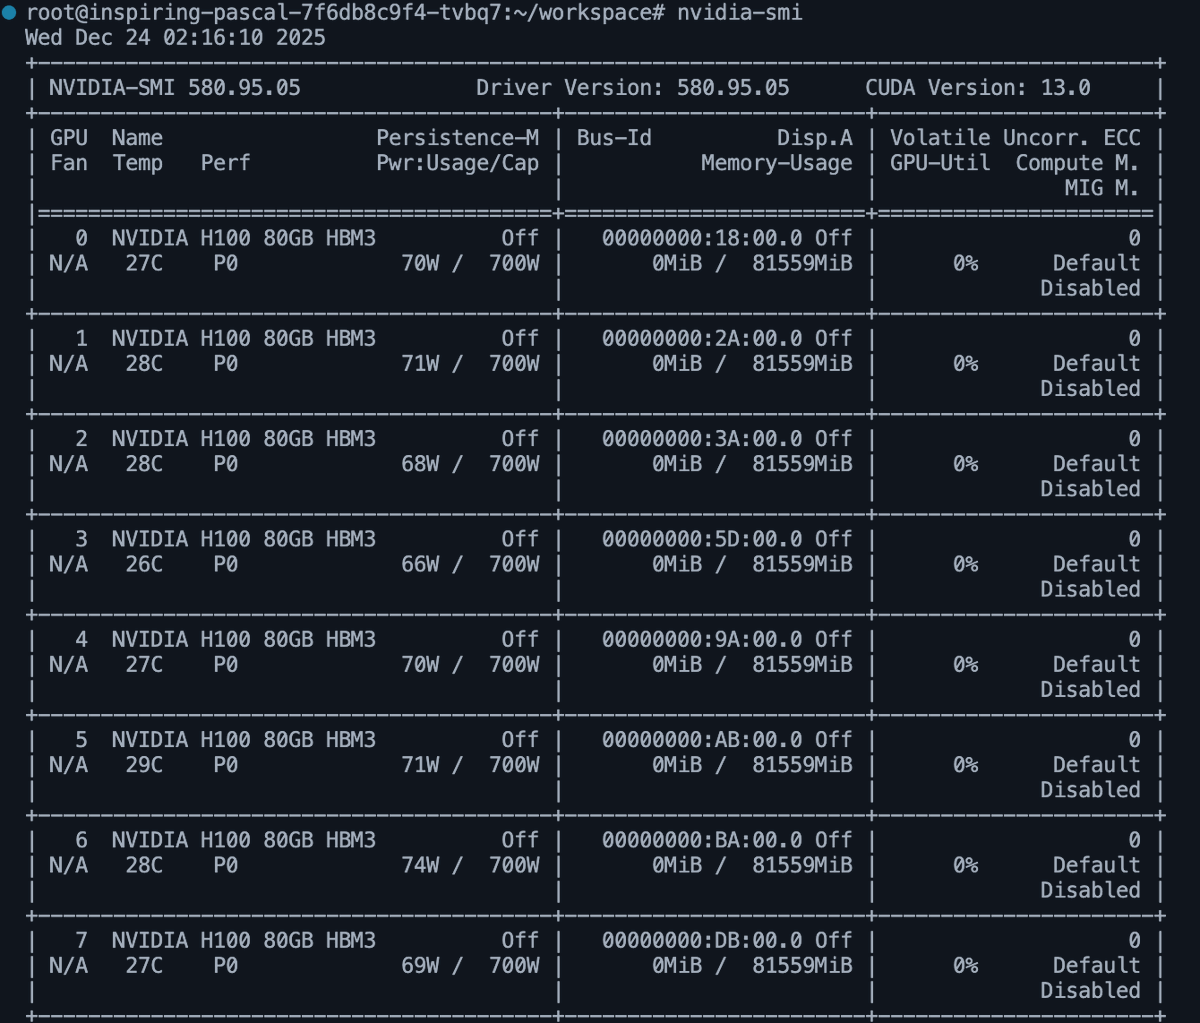
Task: Click the 0% utilization of GPU 0
Action: tap(965, 263)
